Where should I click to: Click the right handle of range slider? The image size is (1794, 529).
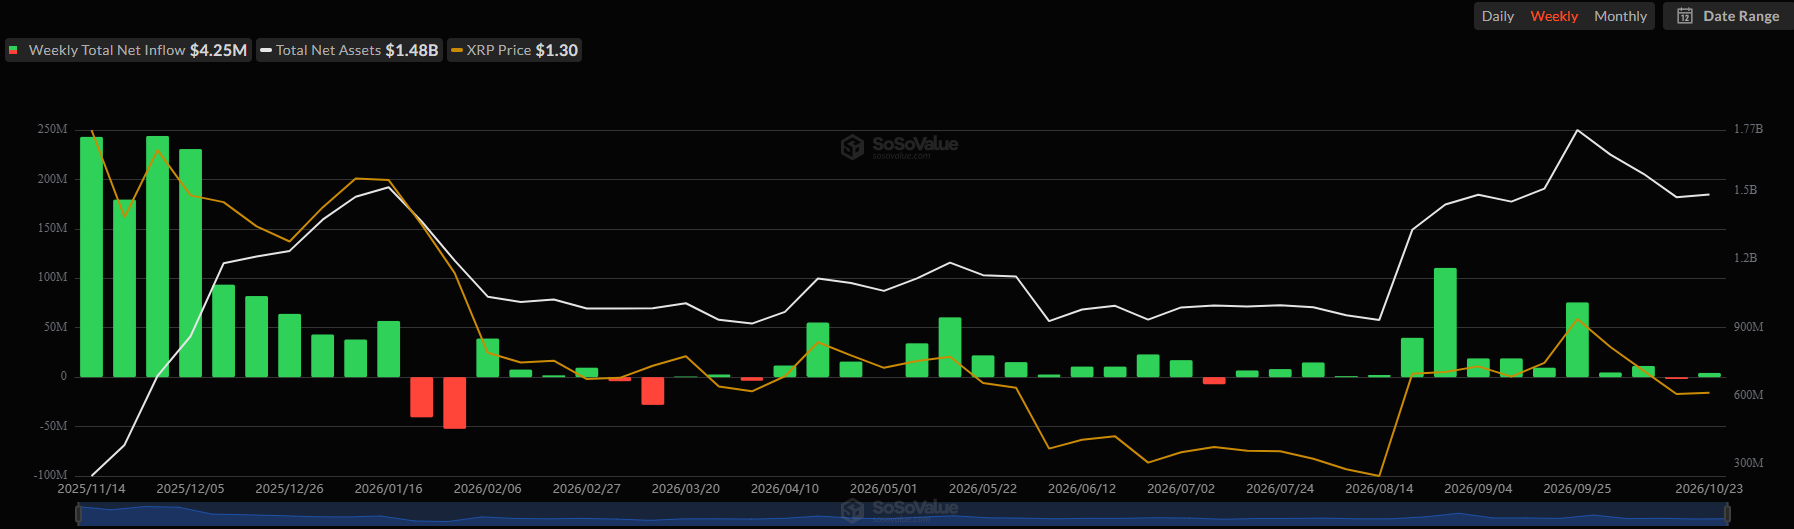tap(1726, 513)
